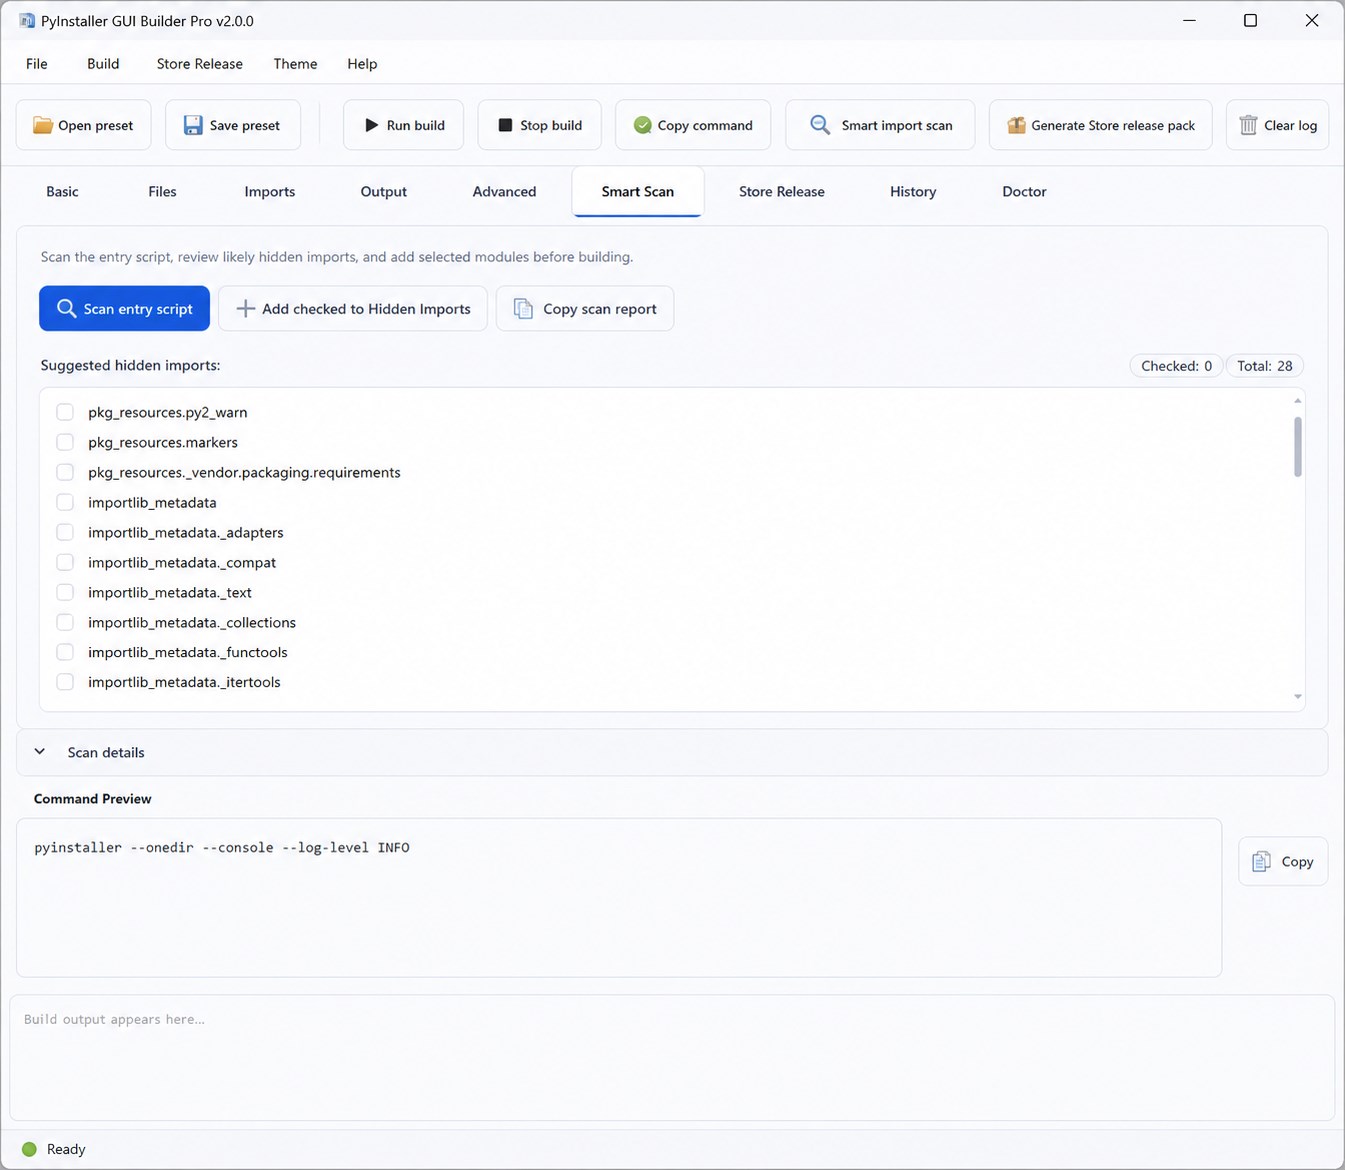Click the plus icon for Add checked
Viewport: 1345px width, 1170px height.
point(245,309)
